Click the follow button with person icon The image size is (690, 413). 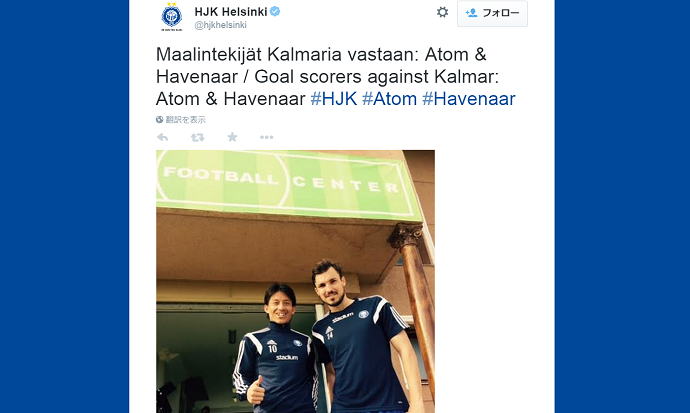tap(492, 13)
